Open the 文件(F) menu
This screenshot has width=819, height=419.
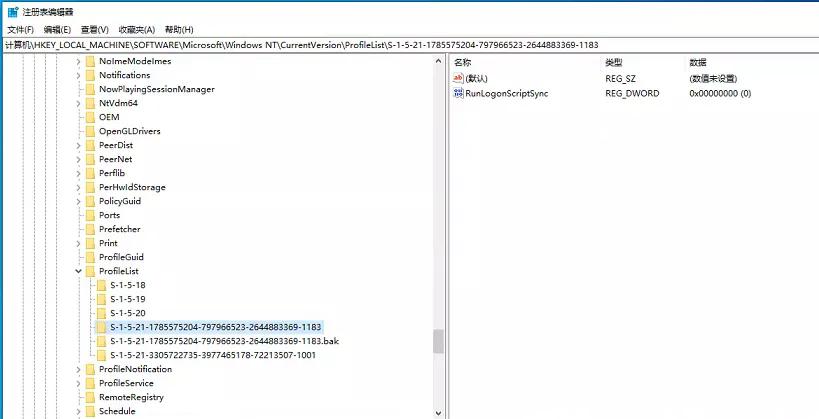click(x=21, y=30)
